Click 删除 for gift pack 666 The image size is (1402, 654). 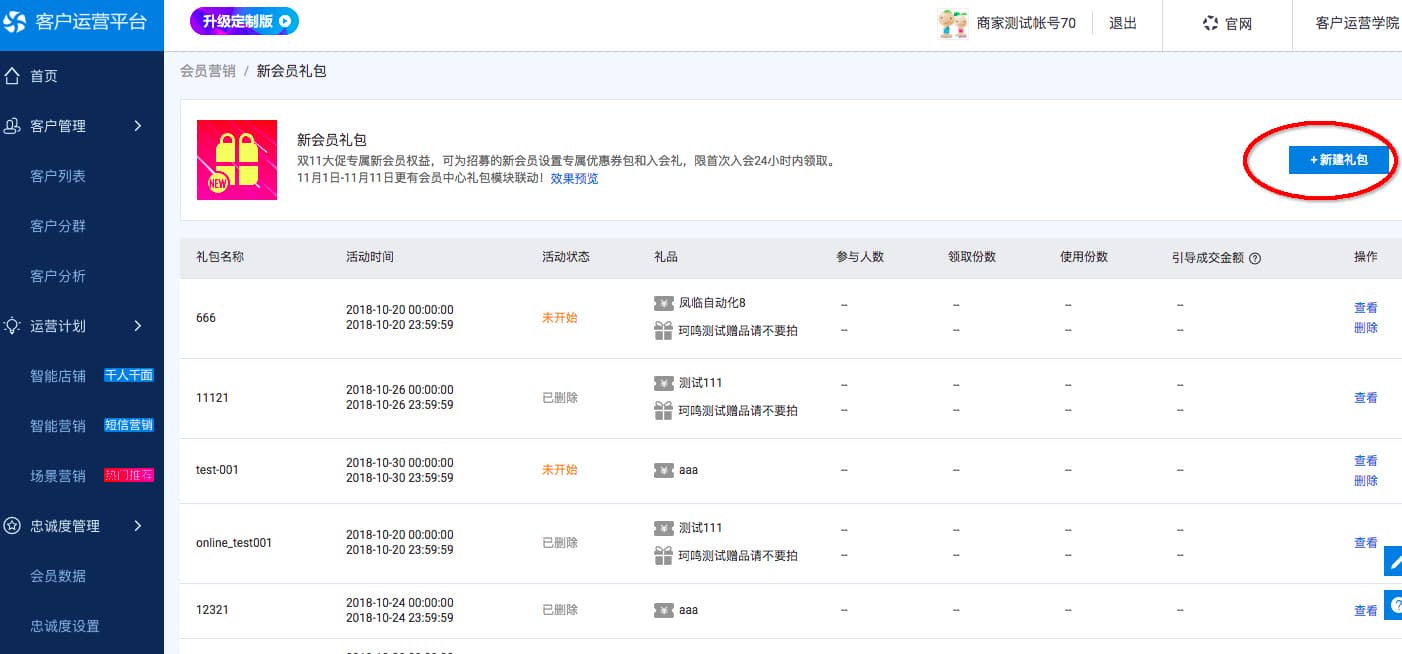[x=1366, y=328]
